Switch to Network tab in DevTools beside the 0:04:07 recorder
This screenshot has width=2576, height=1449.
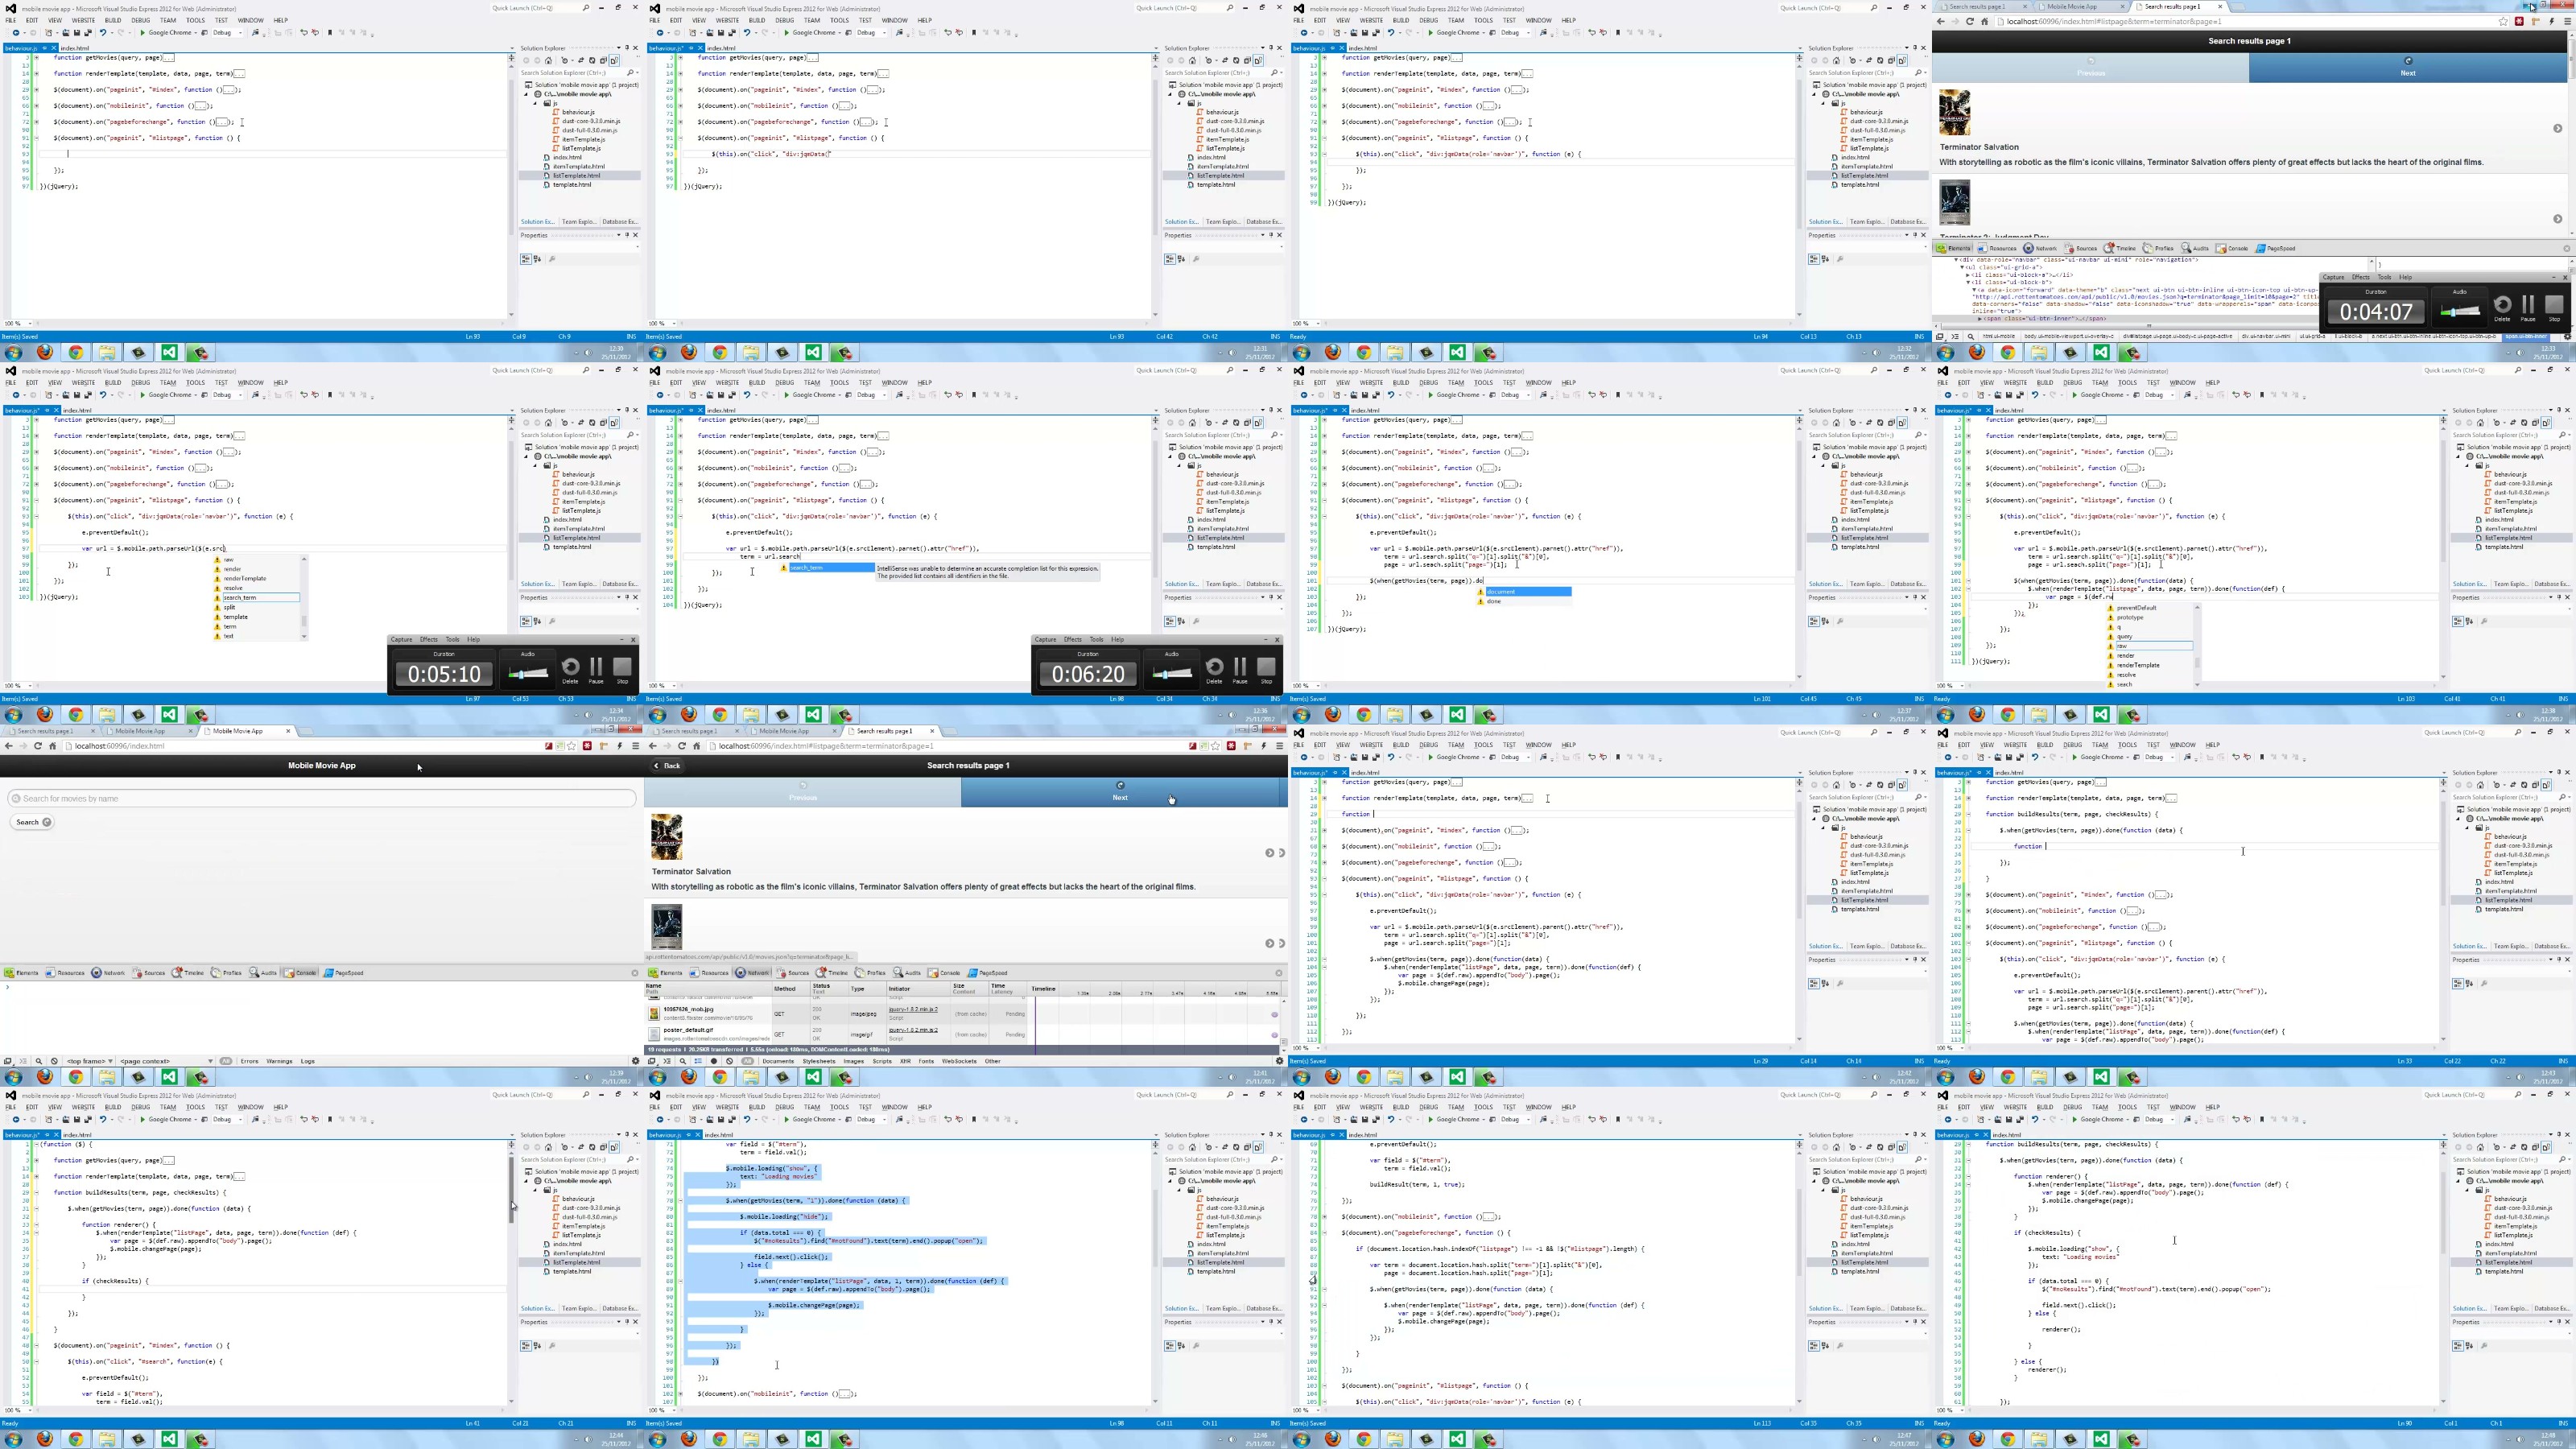coord(2040,248)
